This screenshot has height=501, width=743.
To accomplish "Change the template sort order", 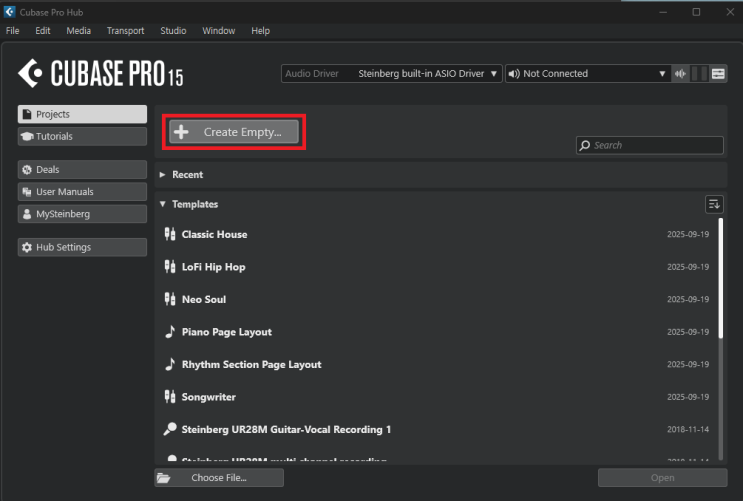I will (714, 204).
